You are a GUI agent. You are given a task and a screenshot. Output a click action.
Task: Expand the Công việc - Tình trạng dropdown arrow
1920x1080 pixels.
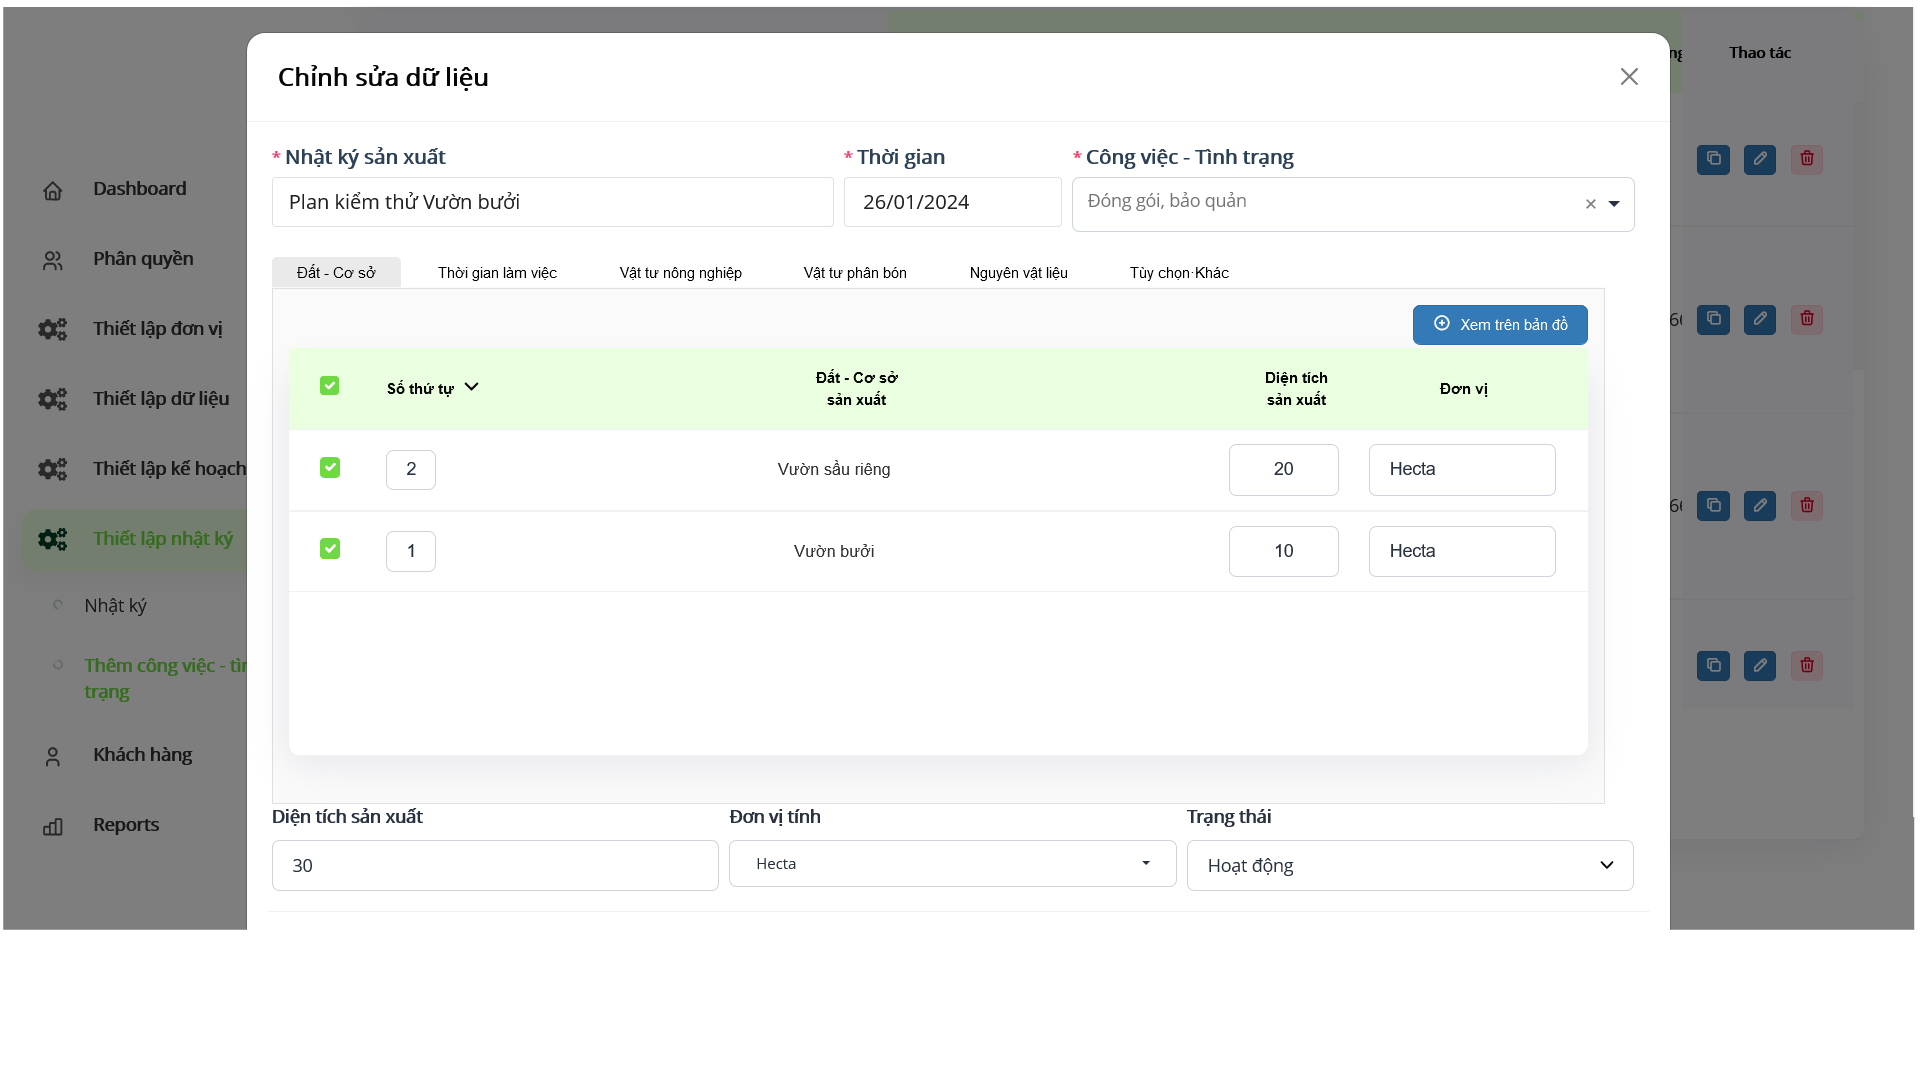tap(1614, 204)
